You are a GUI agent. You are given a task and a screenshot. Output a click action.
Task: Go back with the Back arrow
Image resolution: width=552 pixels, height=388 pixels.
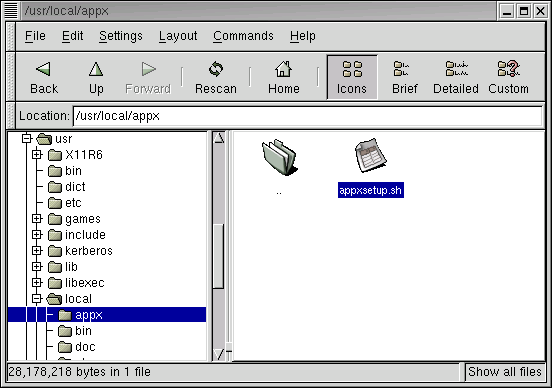pyautogui.click(x=44, y=78)
